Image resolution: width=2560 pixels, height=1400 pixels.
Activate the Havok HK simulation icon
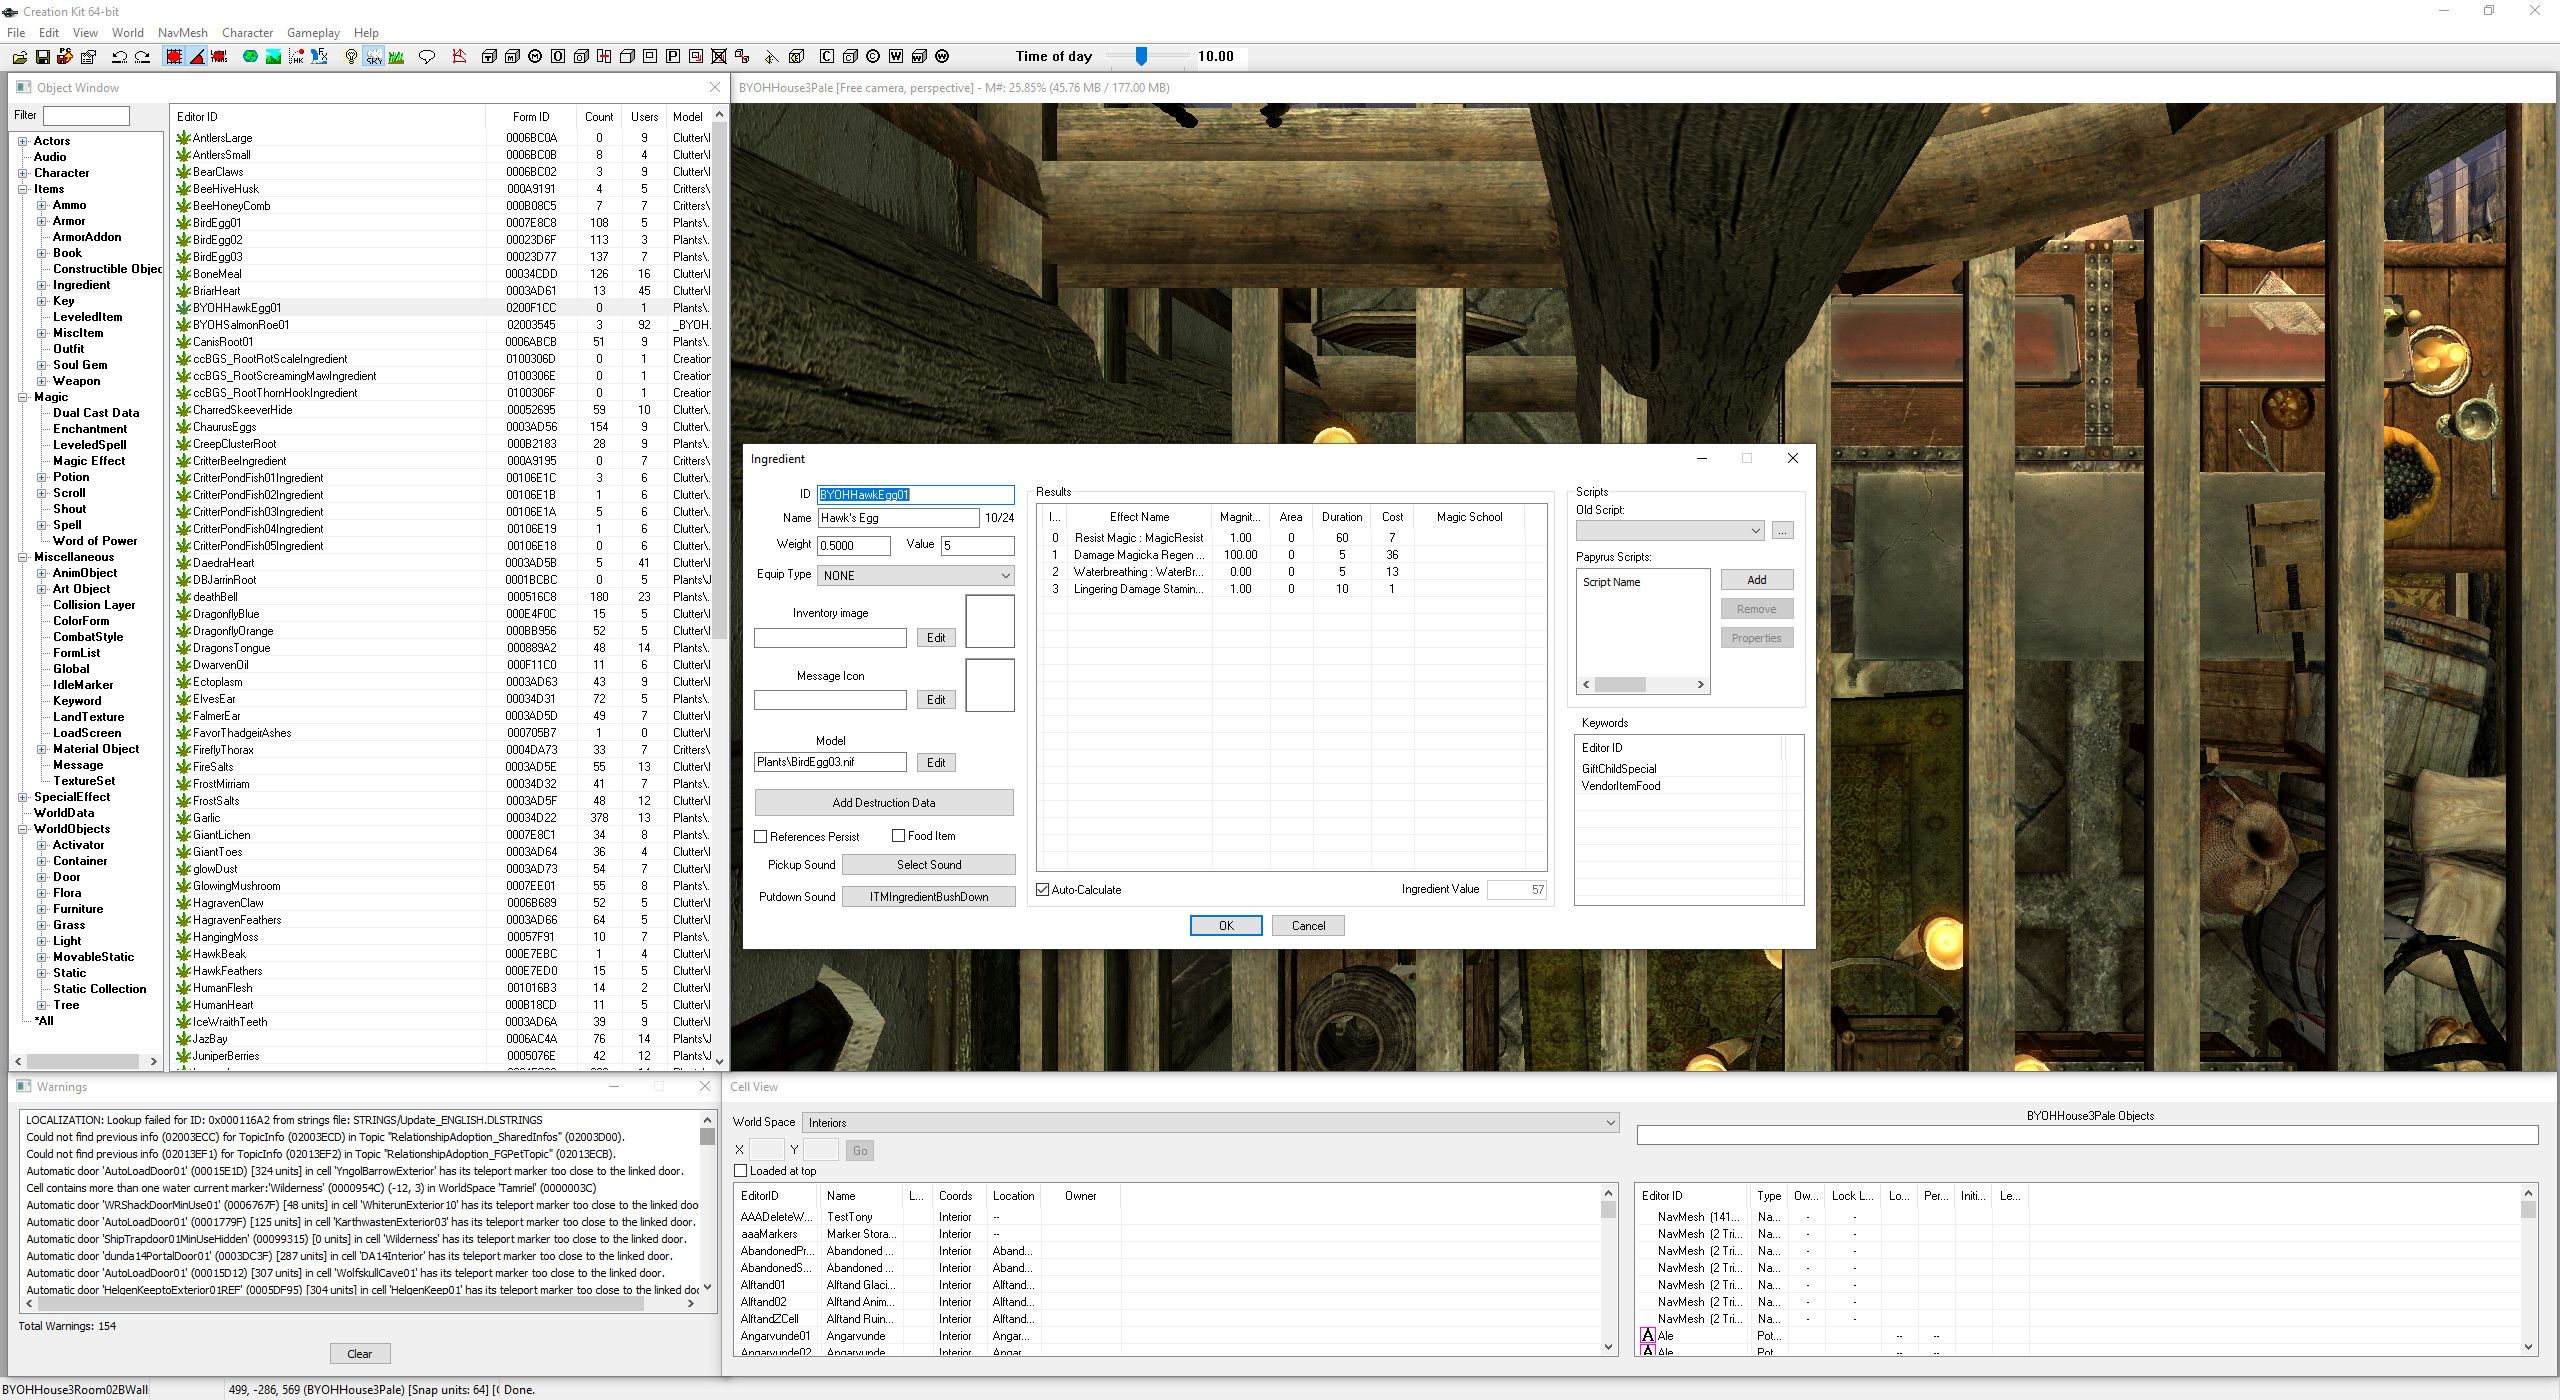coord(296,57)
